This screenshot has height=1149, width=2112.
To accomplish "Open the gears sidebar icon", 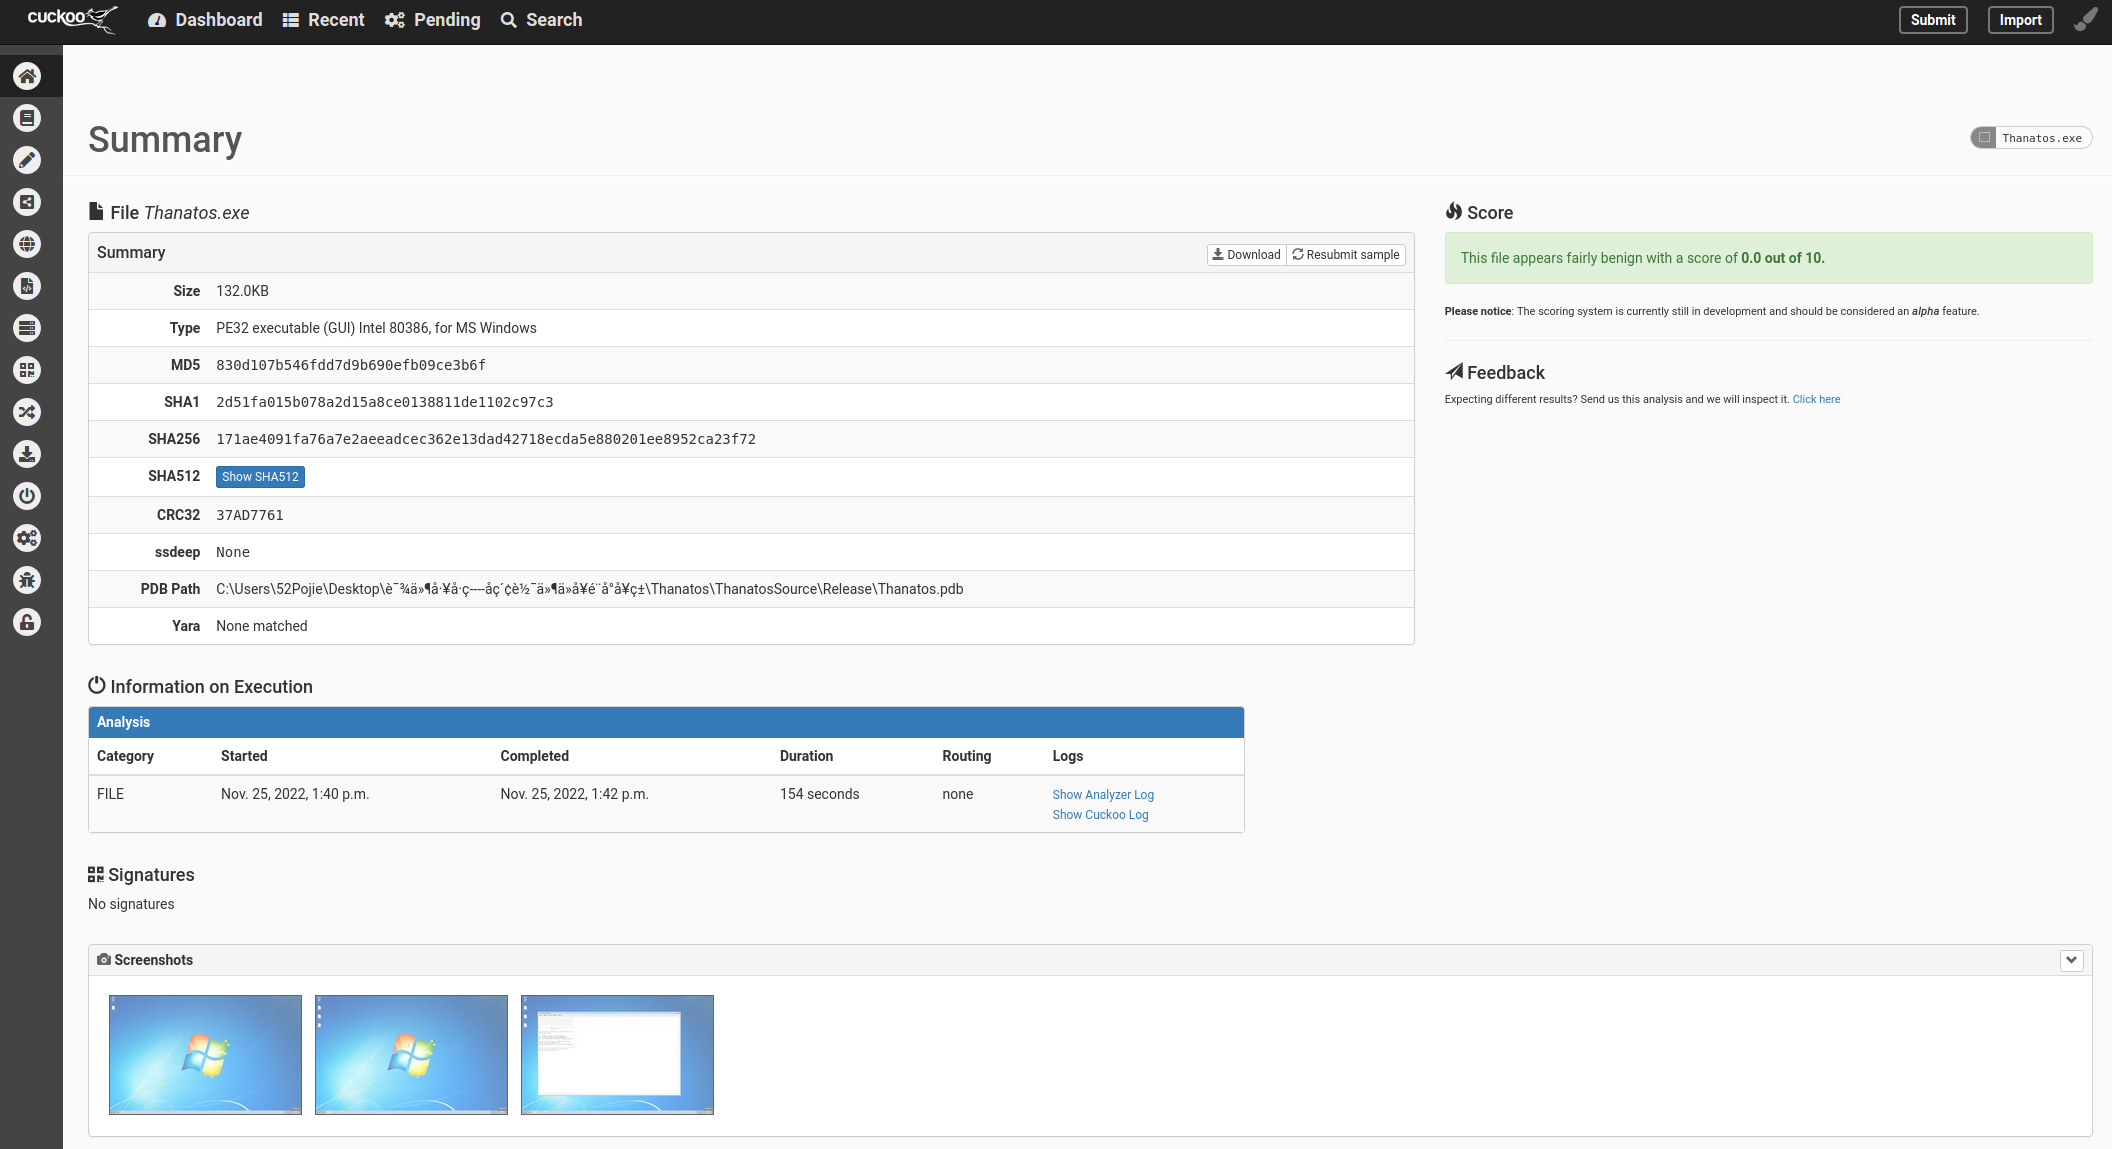I will 27,538.
